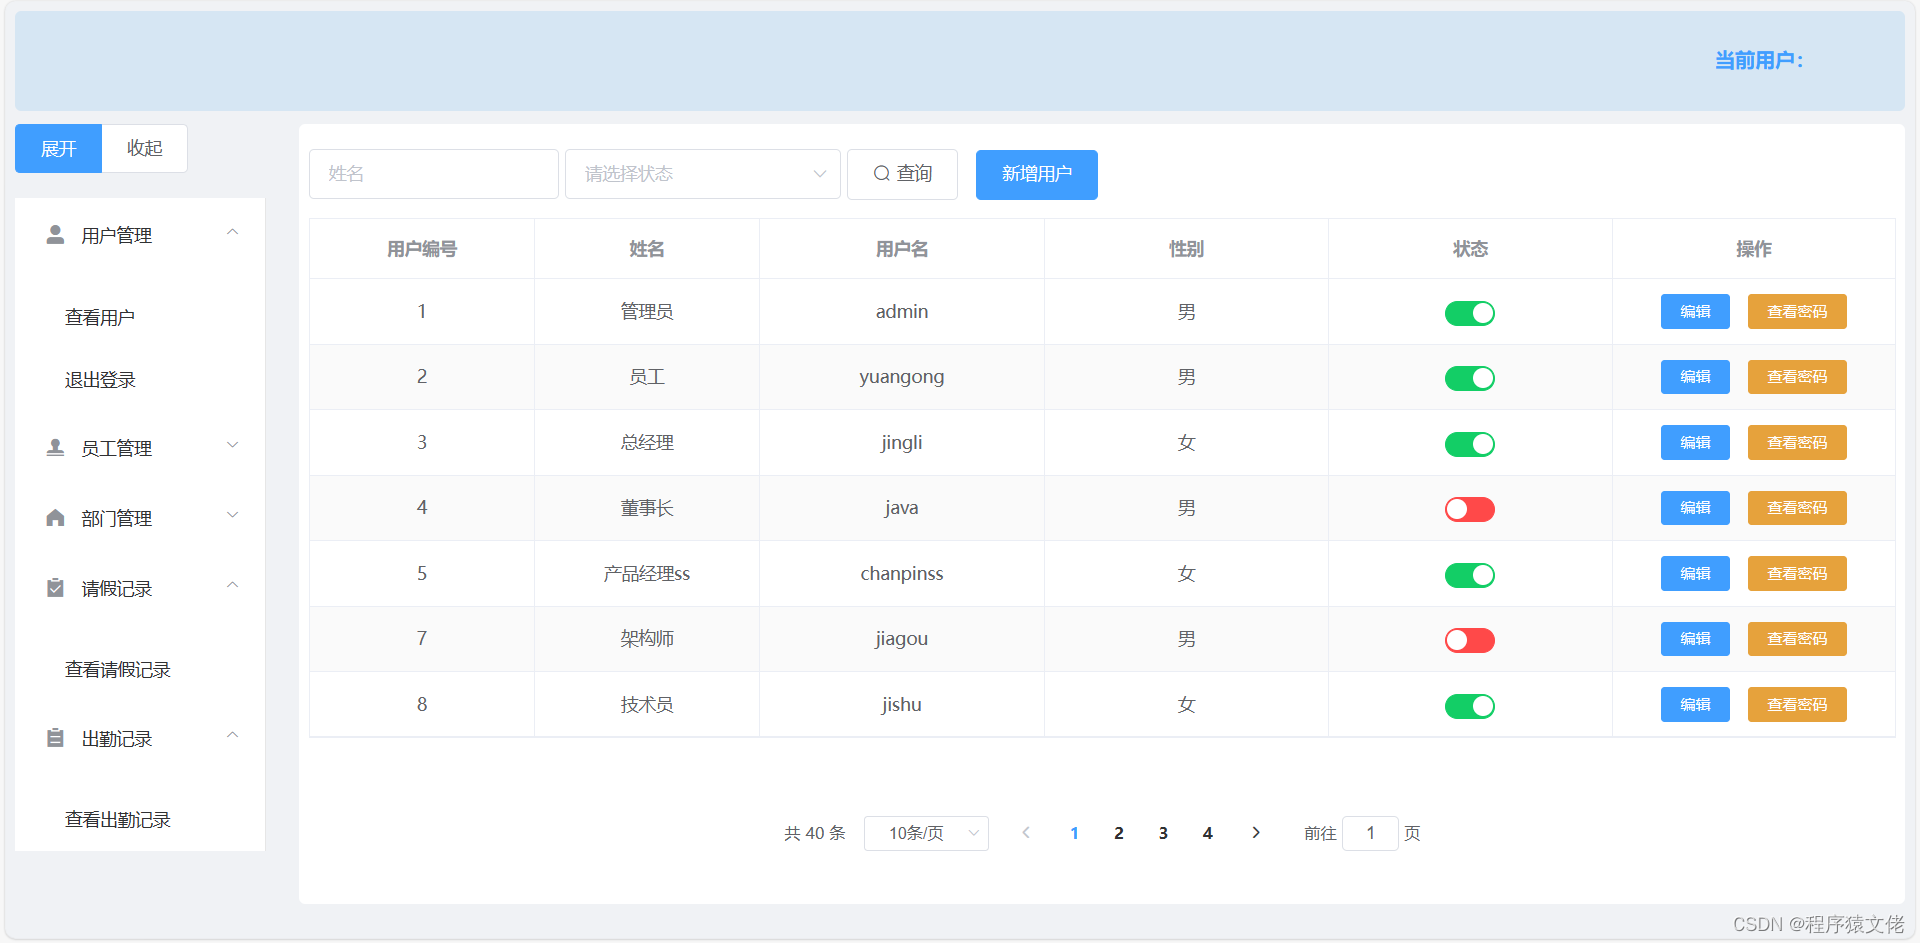Screen dimensions: 1920x943
Task: Click the 用户编号 column header
Action: 422,249
